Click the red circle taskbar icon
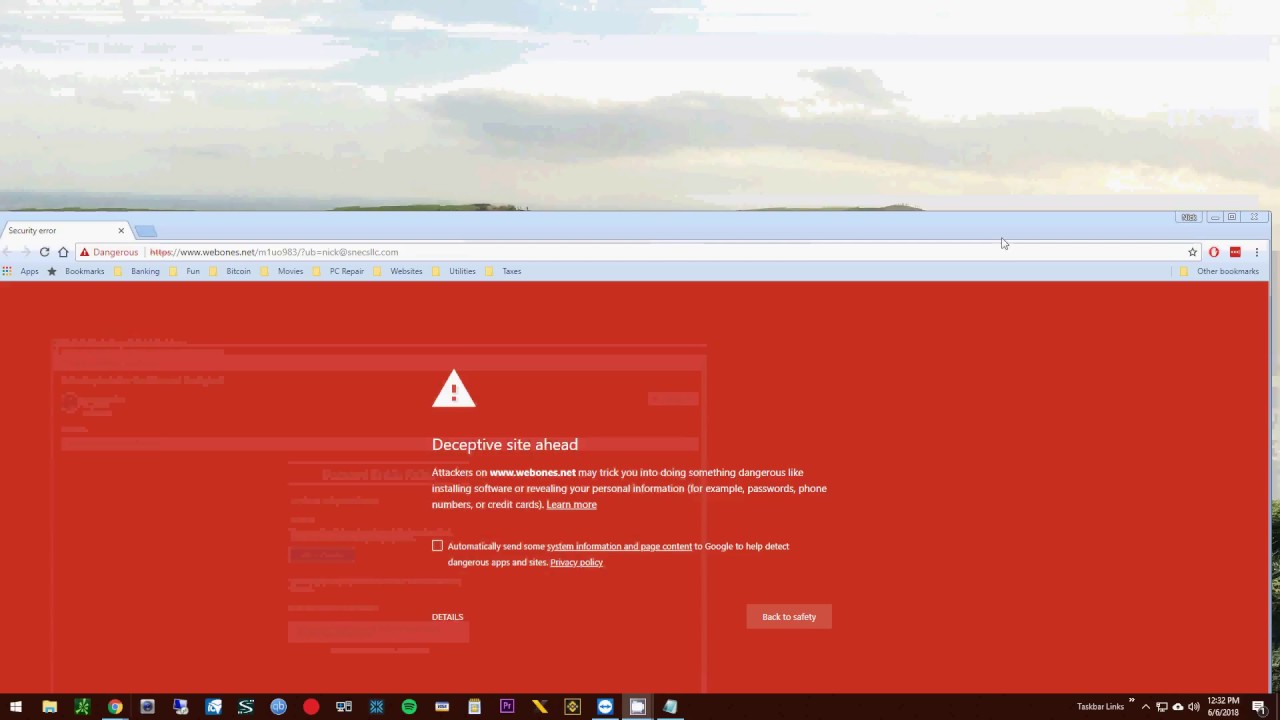This screenshot has height=720, width=1280. point(311,707)
